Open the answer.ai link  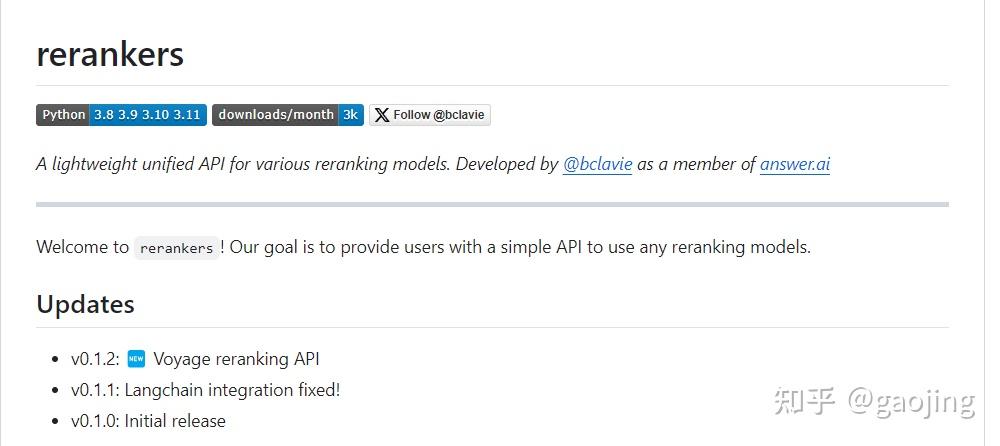click(794, 164)
